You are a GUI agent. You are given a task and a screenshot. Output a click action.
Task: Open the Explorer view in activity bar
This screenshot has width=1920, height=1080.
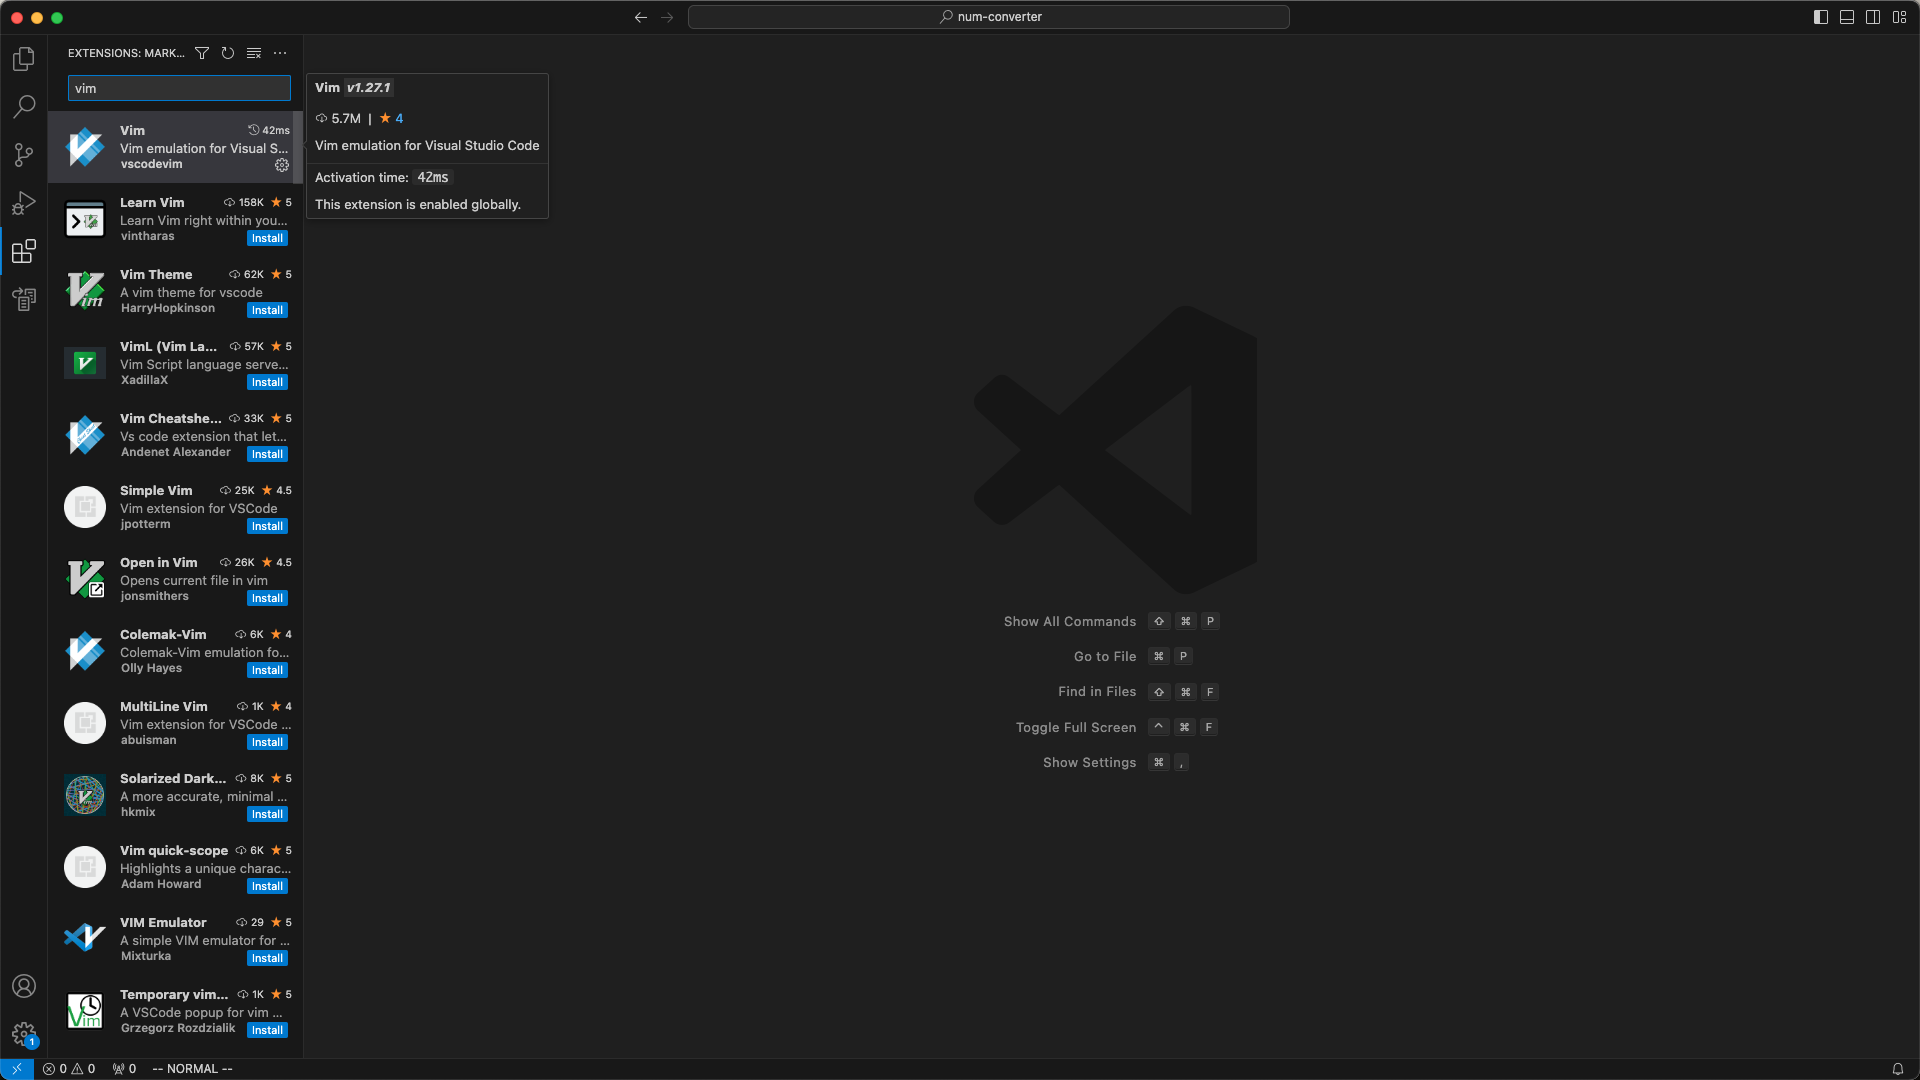coord(24,59)
